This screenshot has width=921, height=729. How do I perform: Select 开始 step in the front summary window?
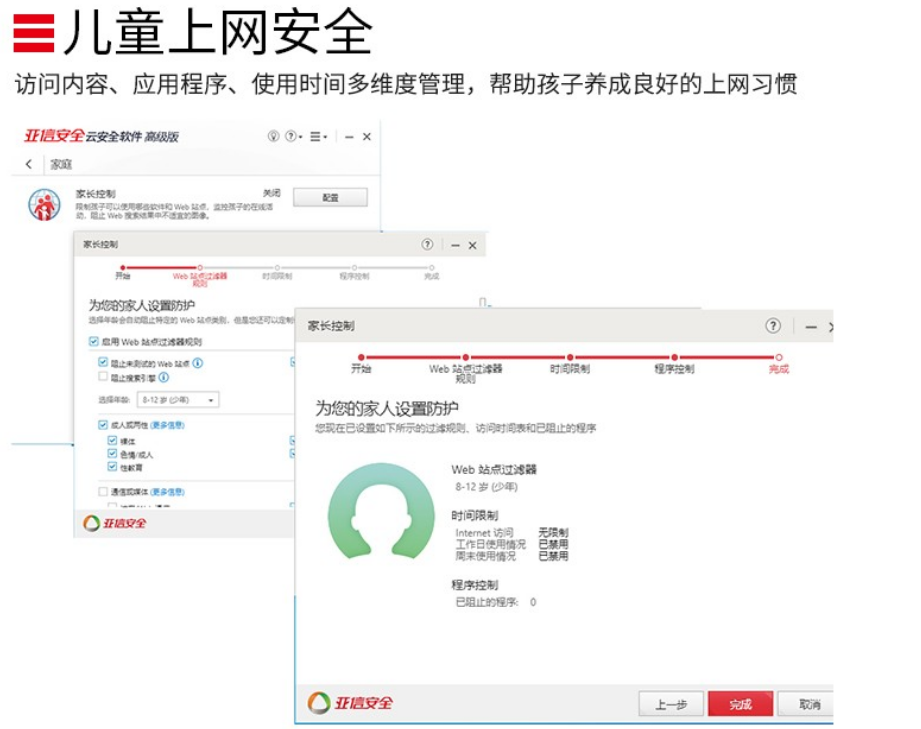(361, 365)
